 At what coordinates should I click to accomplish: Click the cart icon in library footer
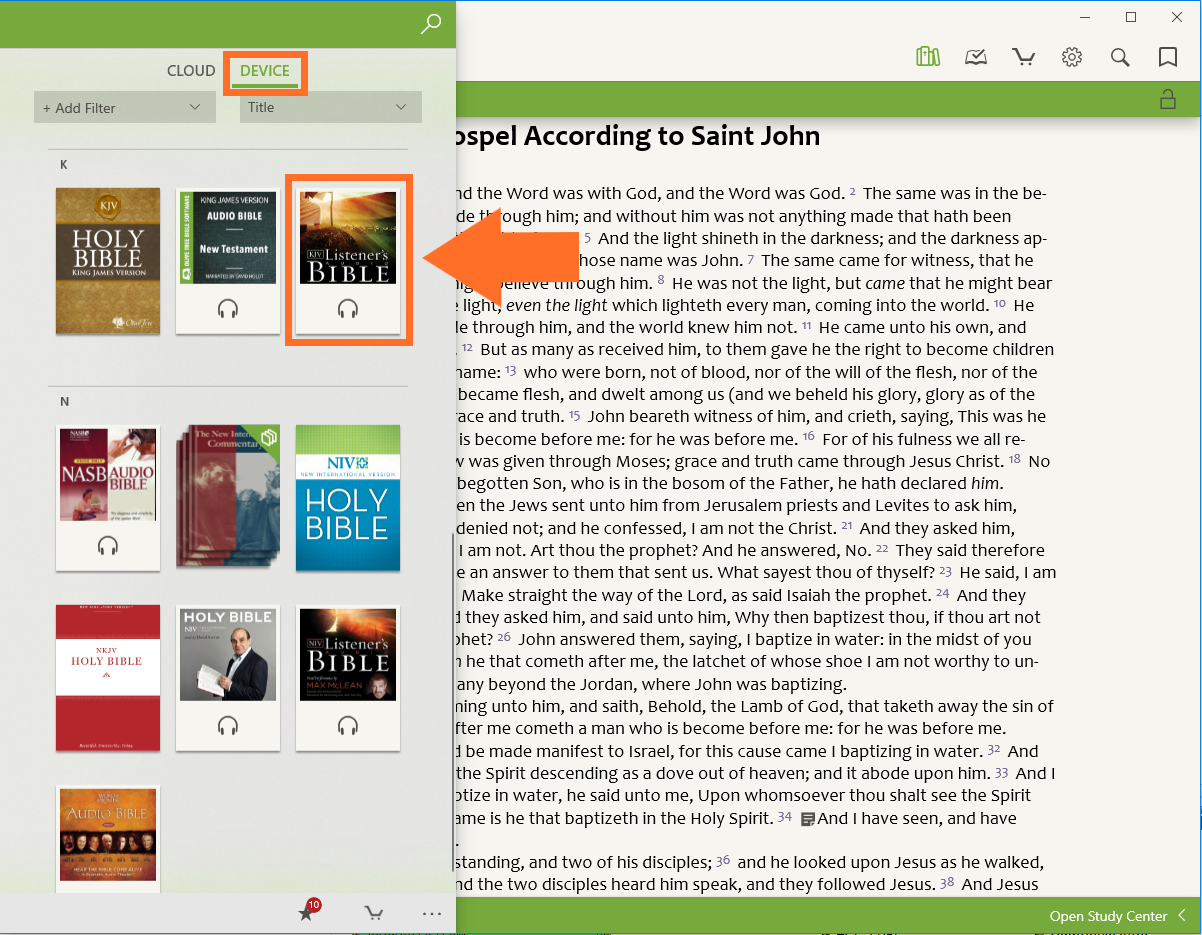pyautogui.click(x=373, y=912)
